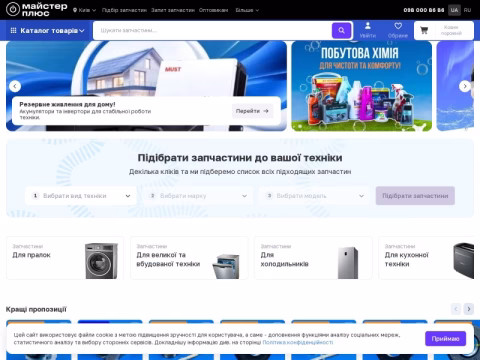Open the Для холодильників parts category
This screenshot has height=360, width=480.
pyautogui.click(x=313, y=258)
